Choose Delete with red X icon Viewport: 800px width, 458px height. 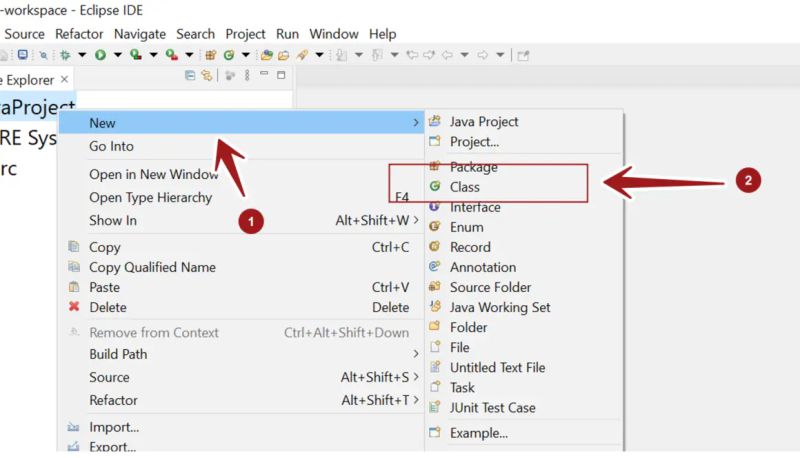(241, 307)
